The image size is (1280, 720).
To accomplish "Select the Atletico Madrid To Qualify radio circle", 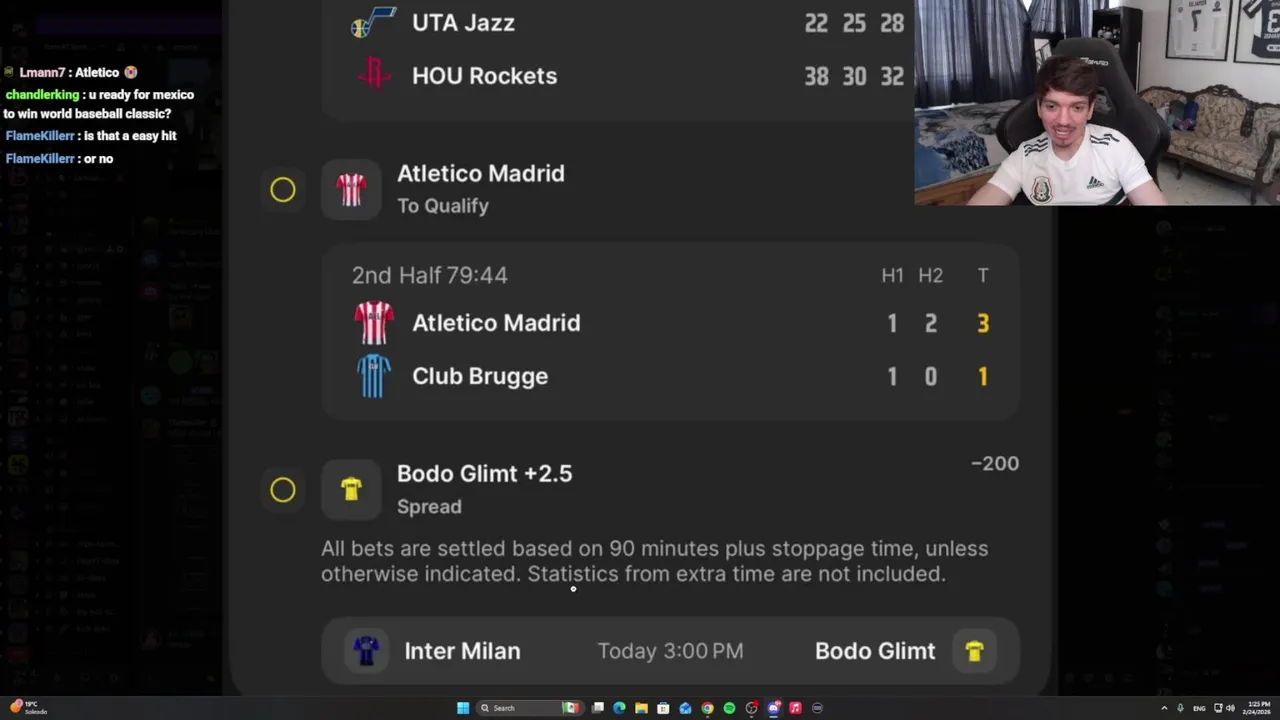I will (x=283, y=190).
